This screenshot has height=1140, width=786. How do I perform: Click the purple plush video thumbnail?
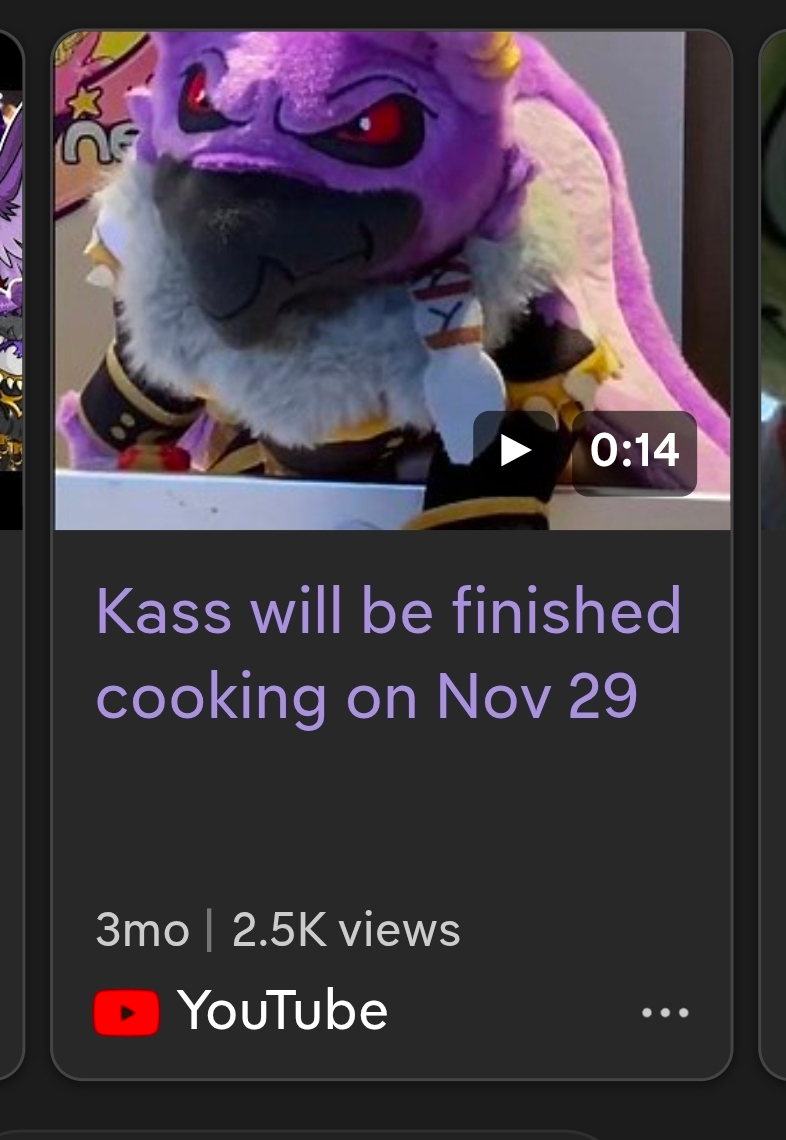pyautogui.click(x=393, y=281)
